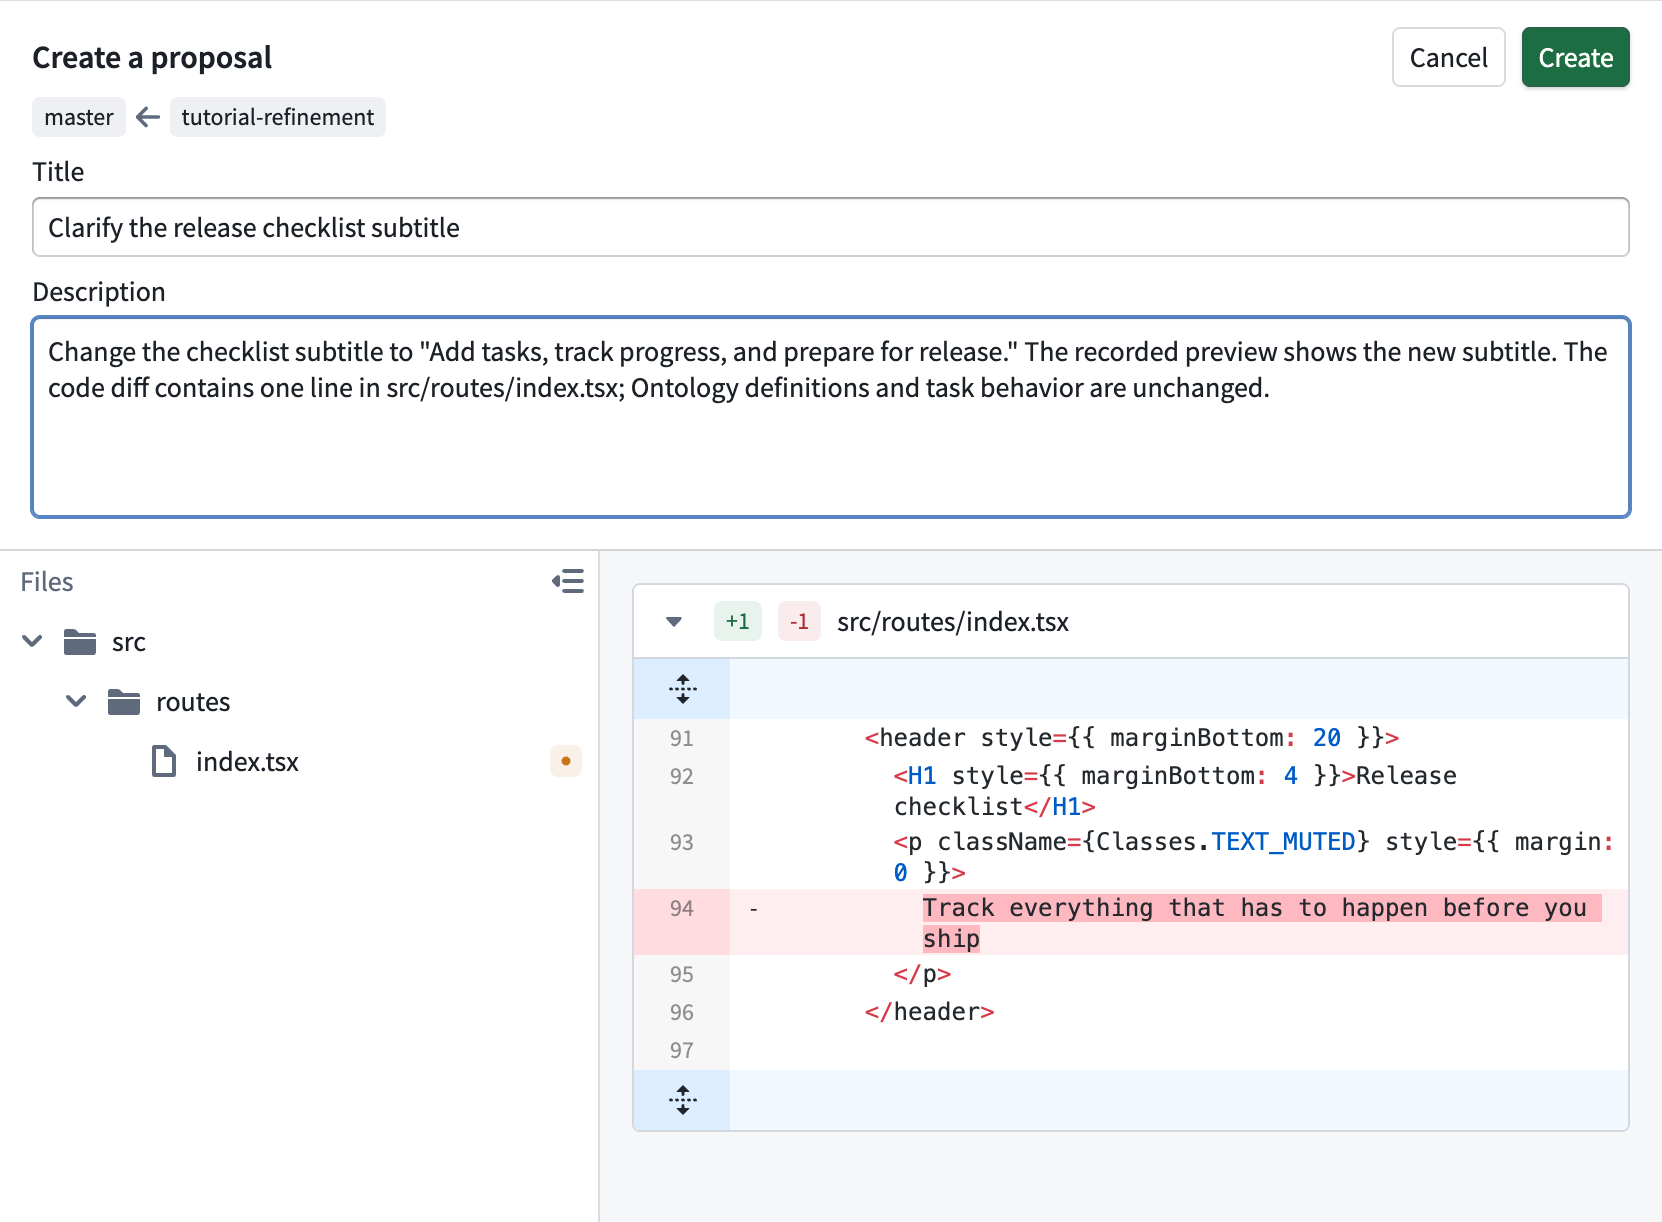1662x1222 pixels.
Task: Click line number 97 in the diff
Action: coord(682,1050)
